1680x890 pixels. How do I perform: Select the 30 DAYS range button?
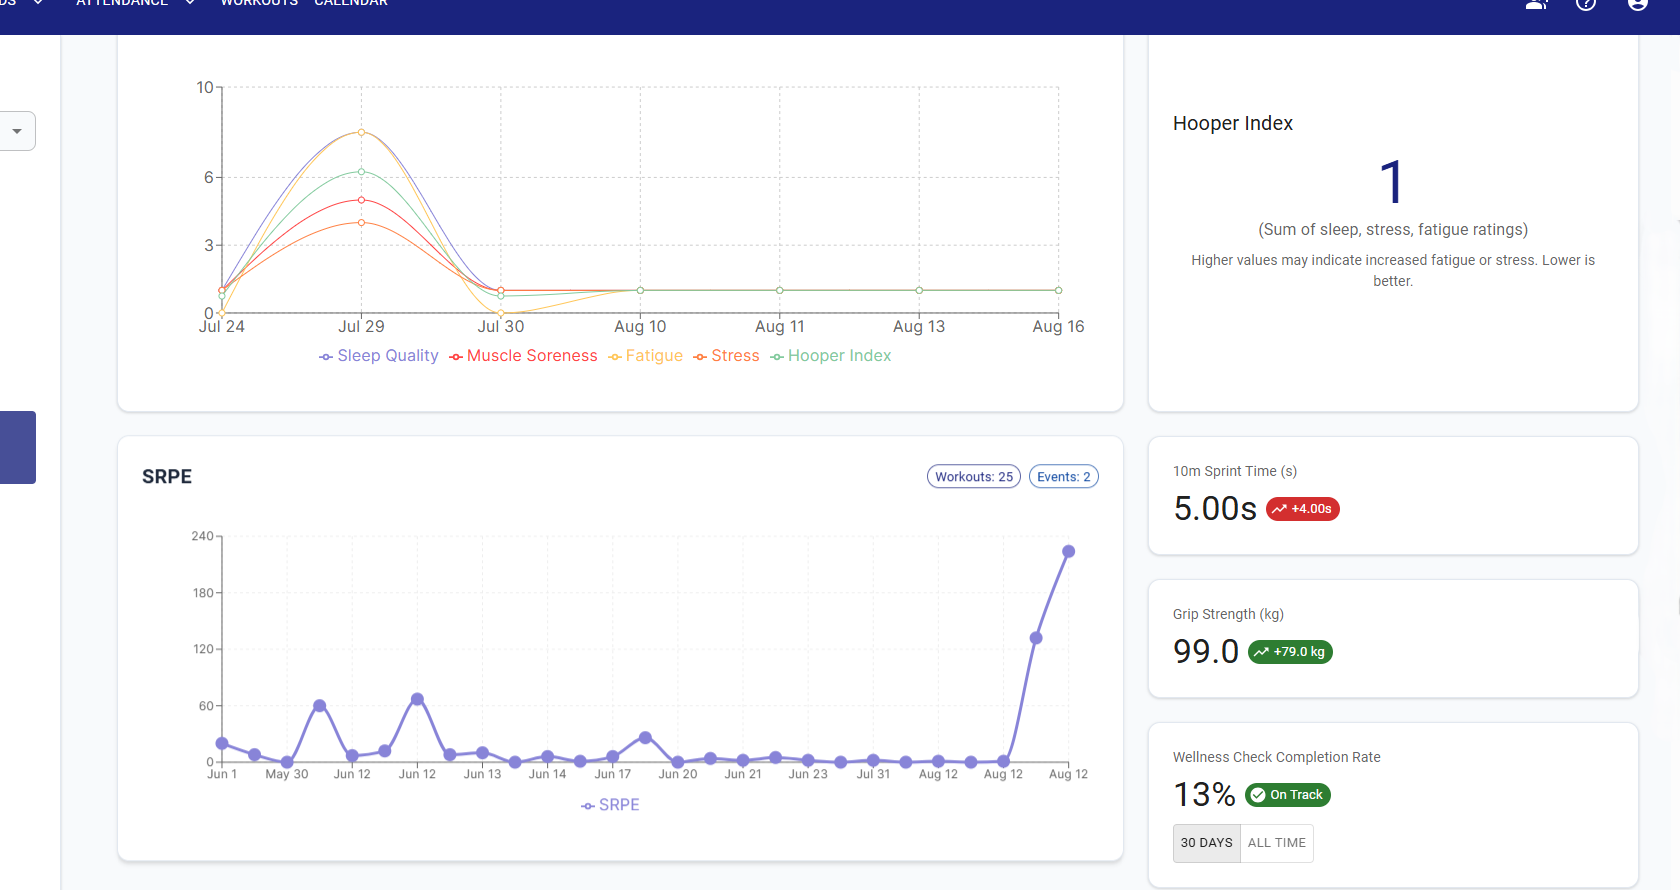click(1206, 843)
